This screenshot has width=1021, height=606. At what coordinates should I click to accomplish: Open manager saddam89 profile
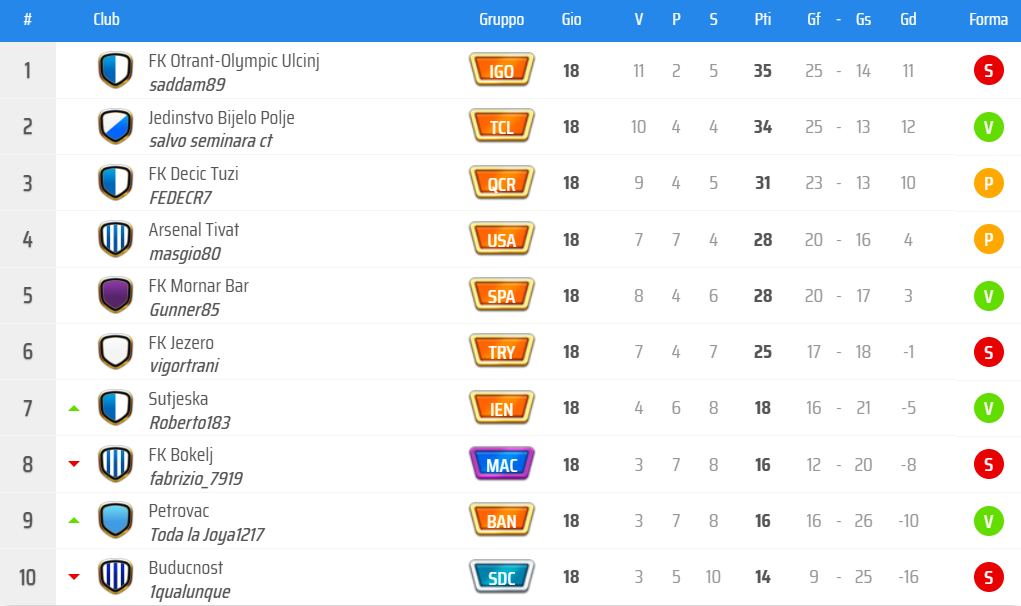point(187,85)
